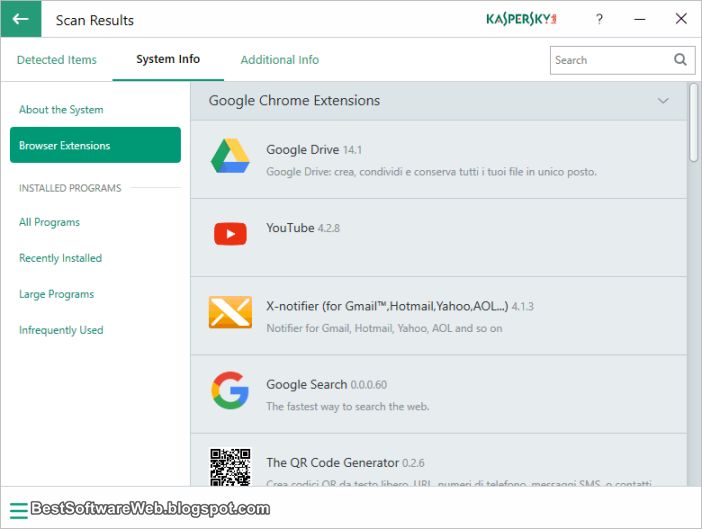Open Recently Installed programs
This screenshot has height=529, width=702.
(x=60, y=258)
